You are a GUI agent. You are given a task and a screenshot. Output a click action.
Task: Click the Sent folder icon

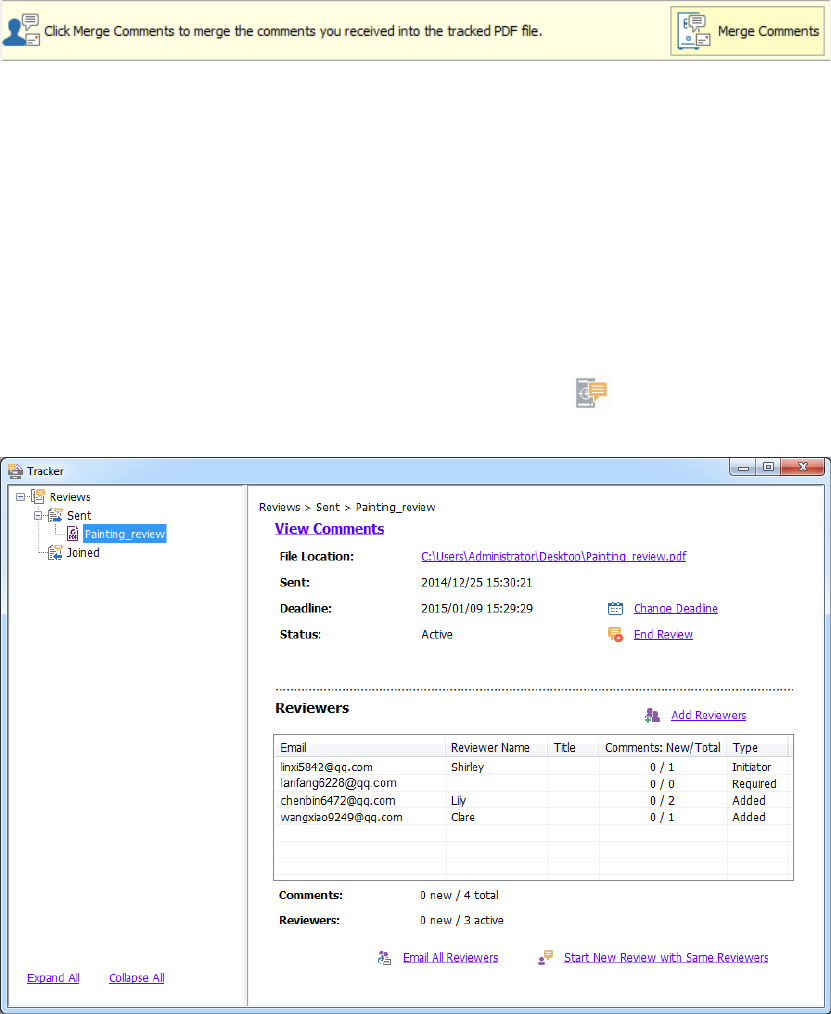(x=56, y=515)
